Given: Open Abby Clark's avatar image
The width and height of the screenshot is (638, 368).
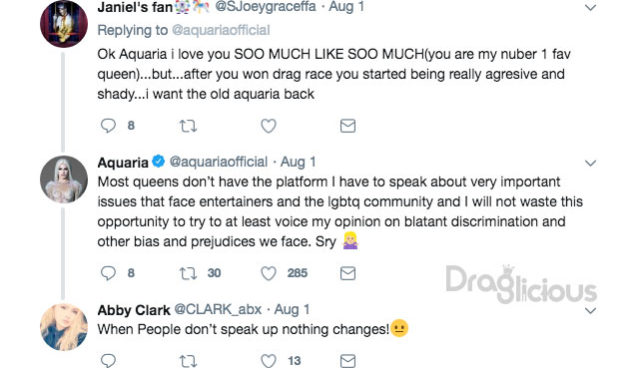Looking at the screenshot, I should (64, 327).
